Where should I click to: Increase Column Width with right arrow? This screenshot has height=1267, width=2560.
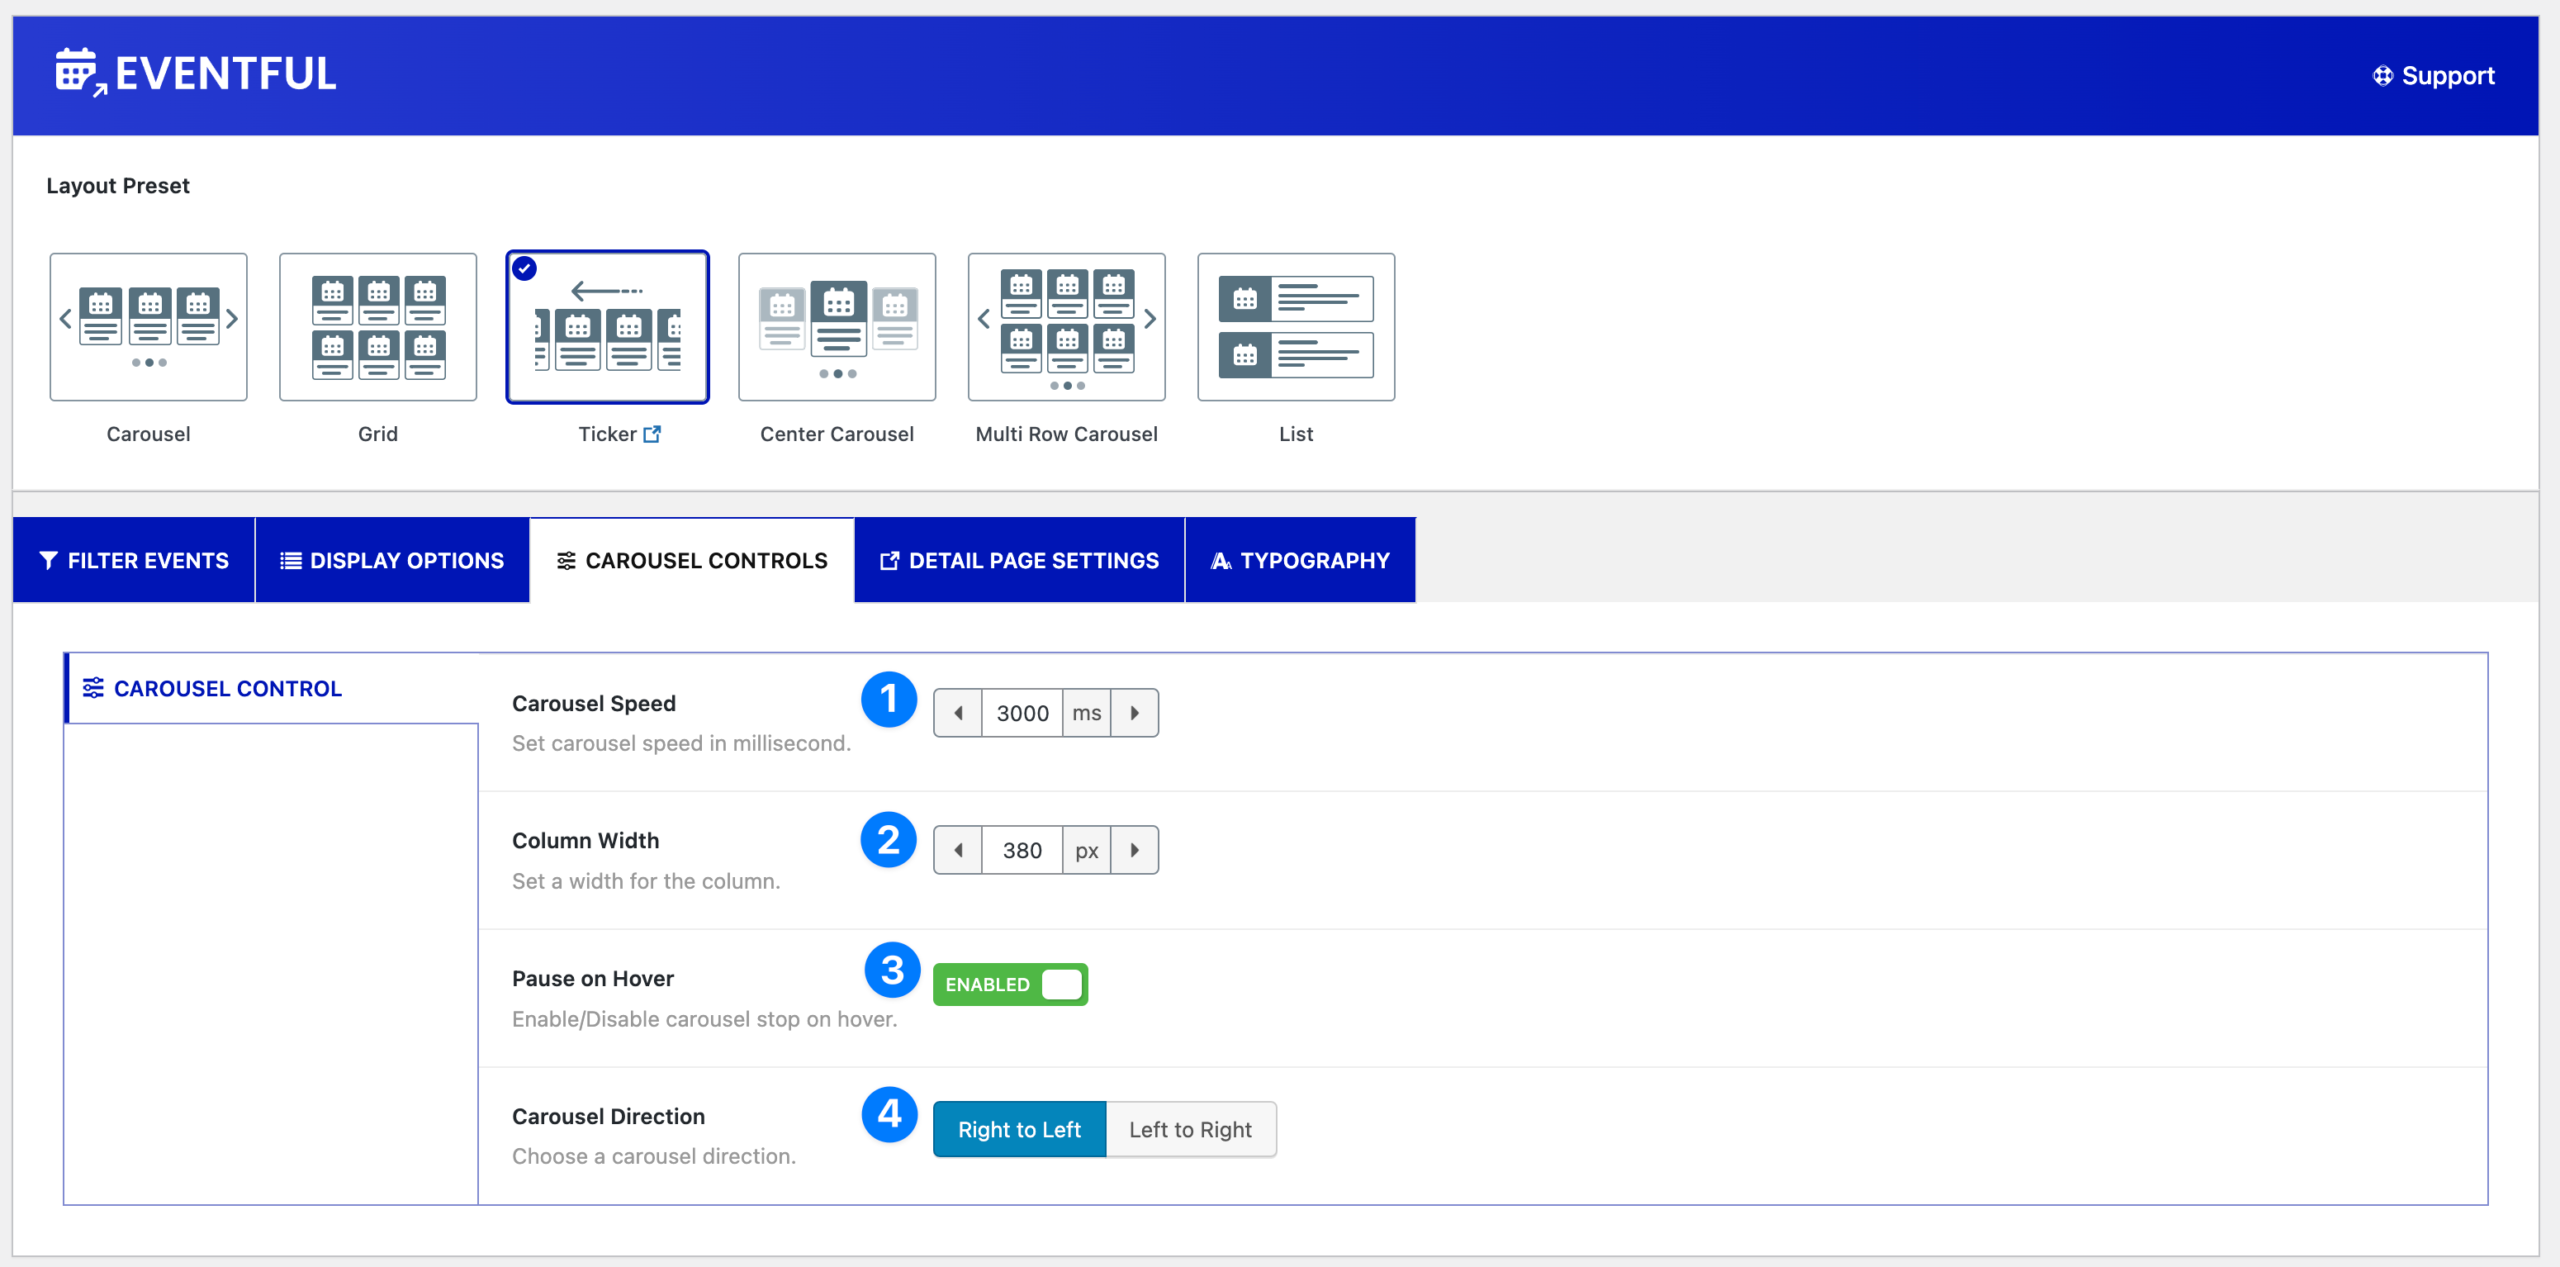click(1134, 850)
